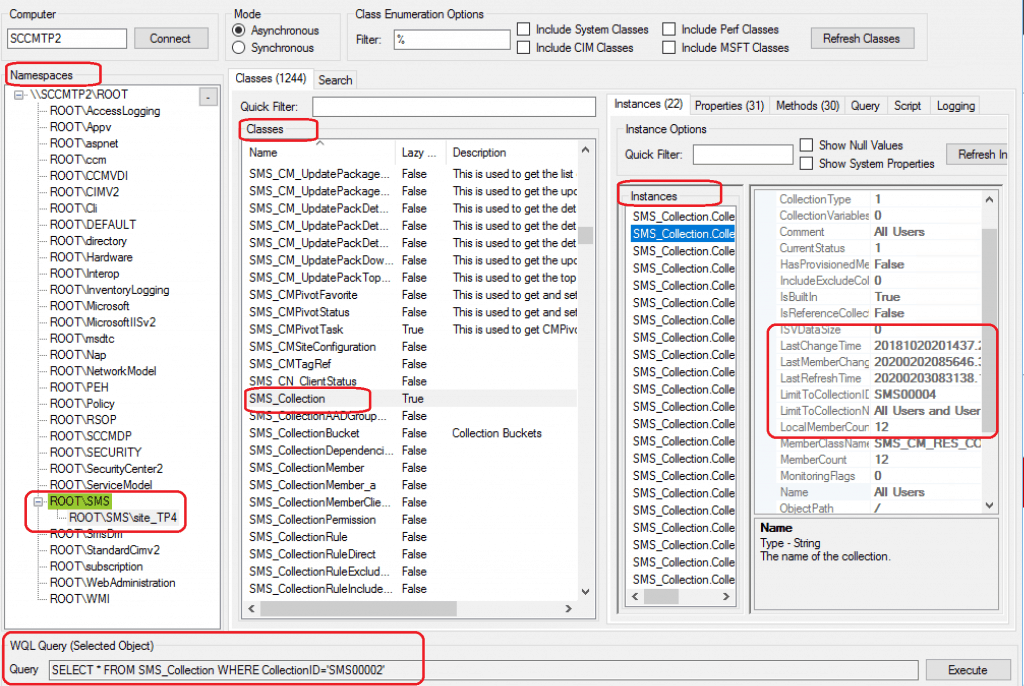
Task: Toggle Show Null Values checkbox
Action: [807, 145]
